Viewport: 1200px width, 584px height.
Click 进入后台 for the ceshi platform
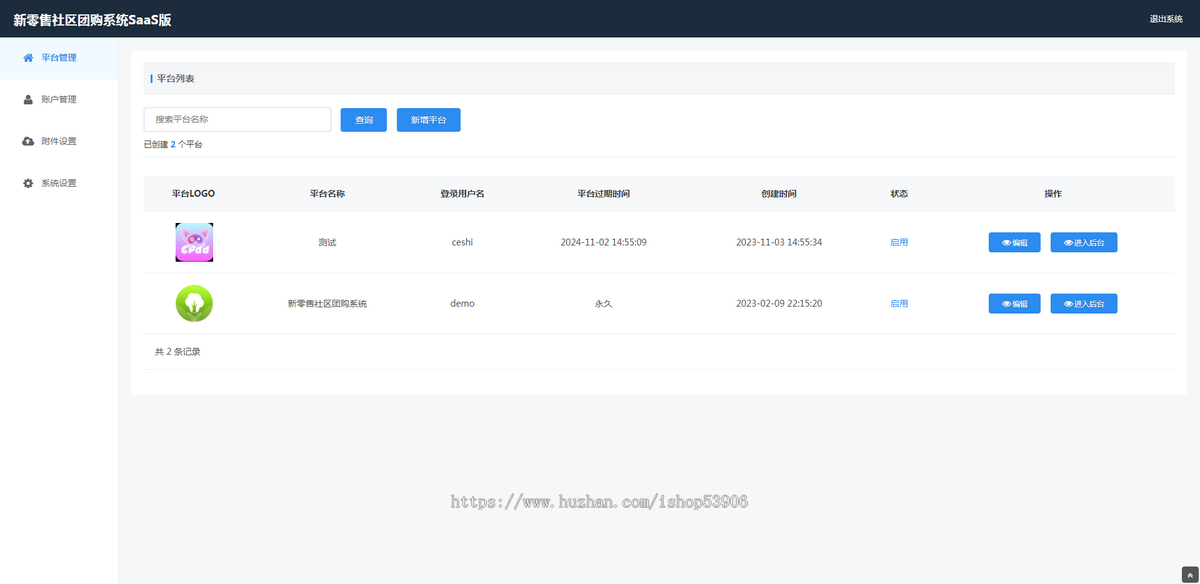point(1083,243)
